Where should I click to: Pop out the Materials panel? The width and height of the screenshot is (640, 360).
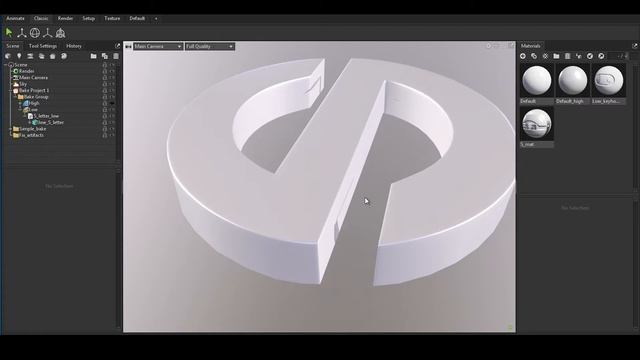[x=635, y=46]
